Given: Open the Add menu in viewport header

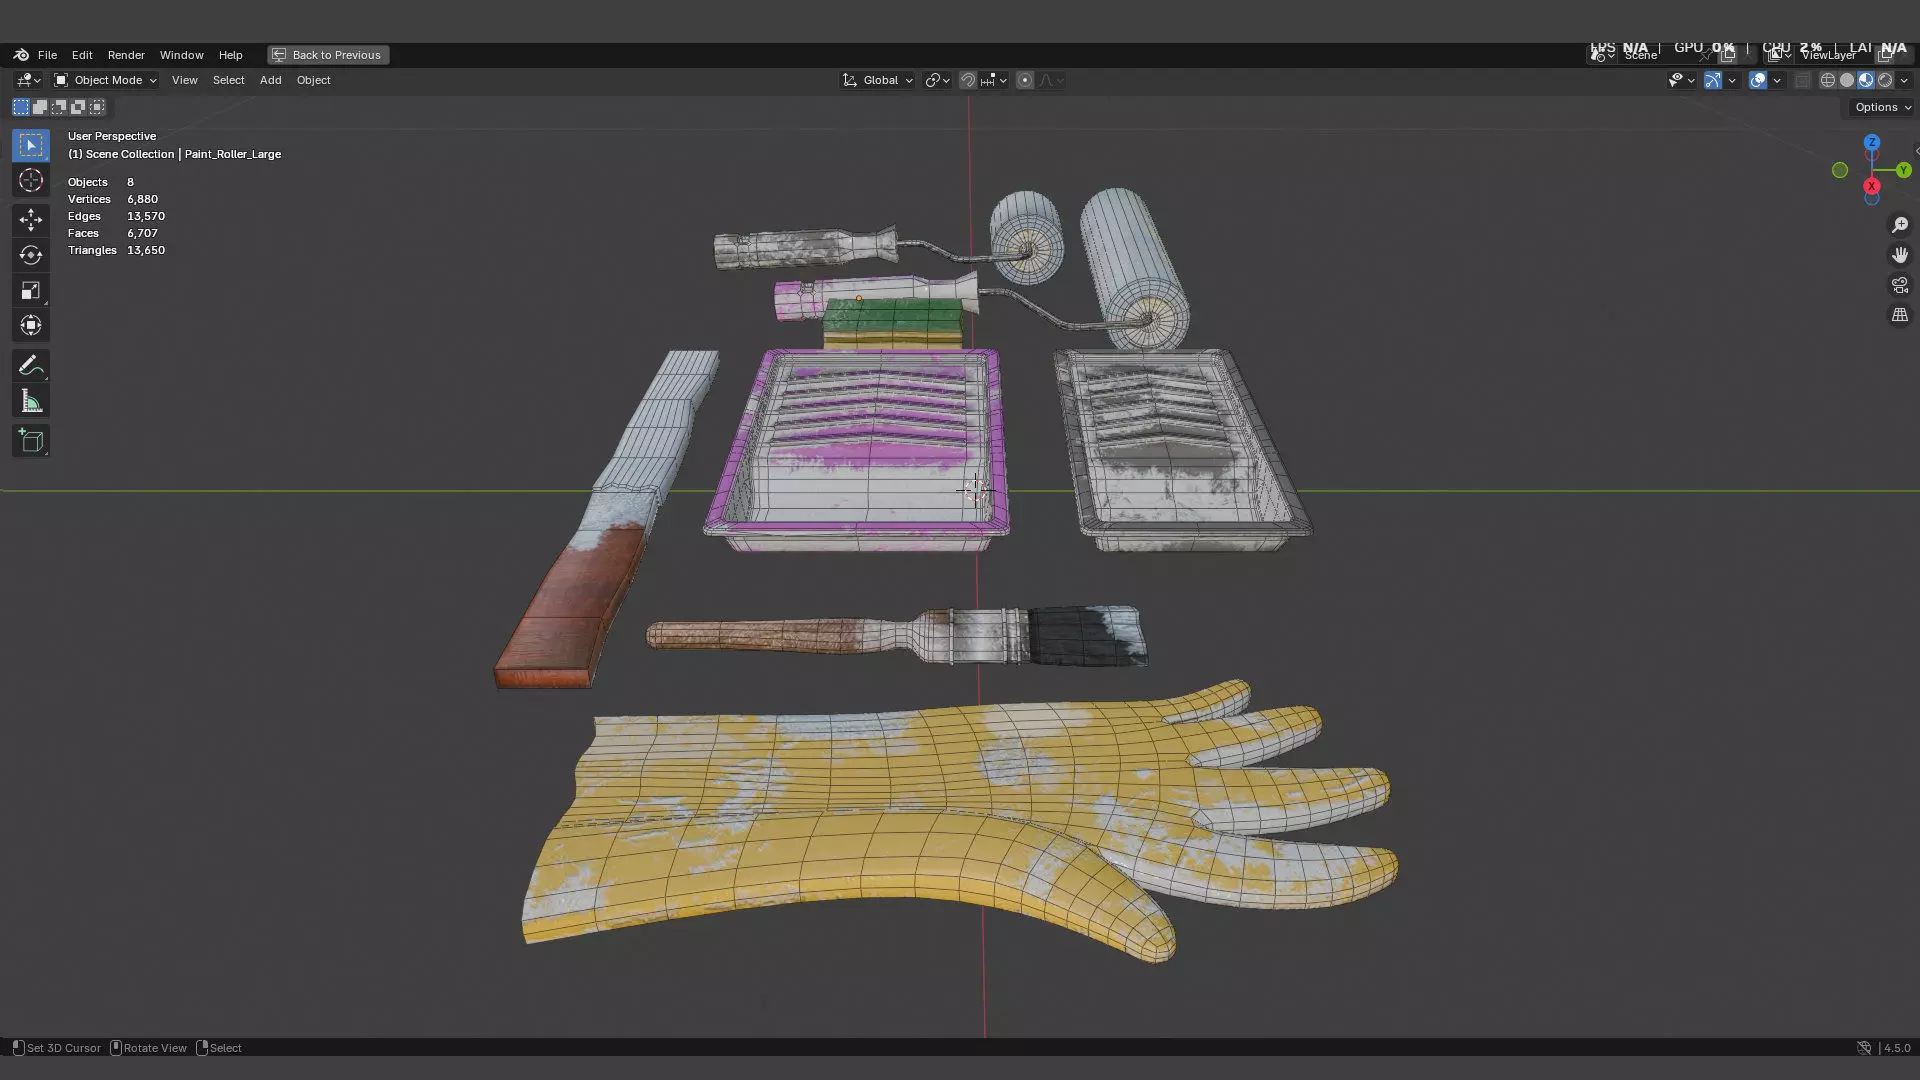Looking at the screenshot, I should point(270,80).
